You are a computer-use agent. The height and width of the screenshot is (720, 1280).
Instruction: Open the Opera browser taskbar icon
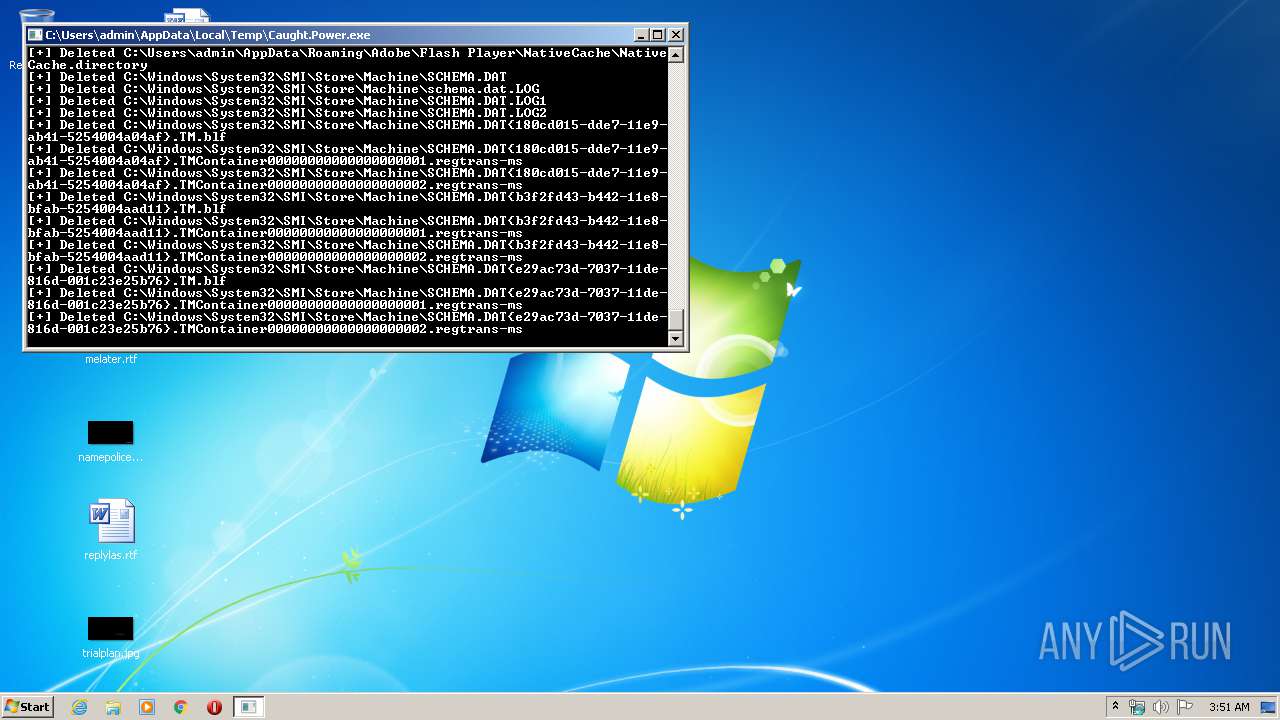coord(214,707)
